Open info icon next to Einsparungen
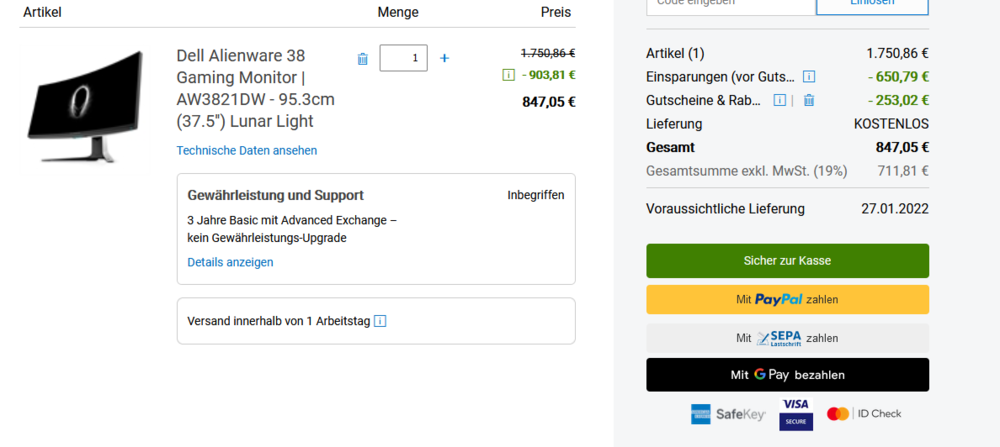The width and height of the screenshot is (1000, 447). pos(809,76)
